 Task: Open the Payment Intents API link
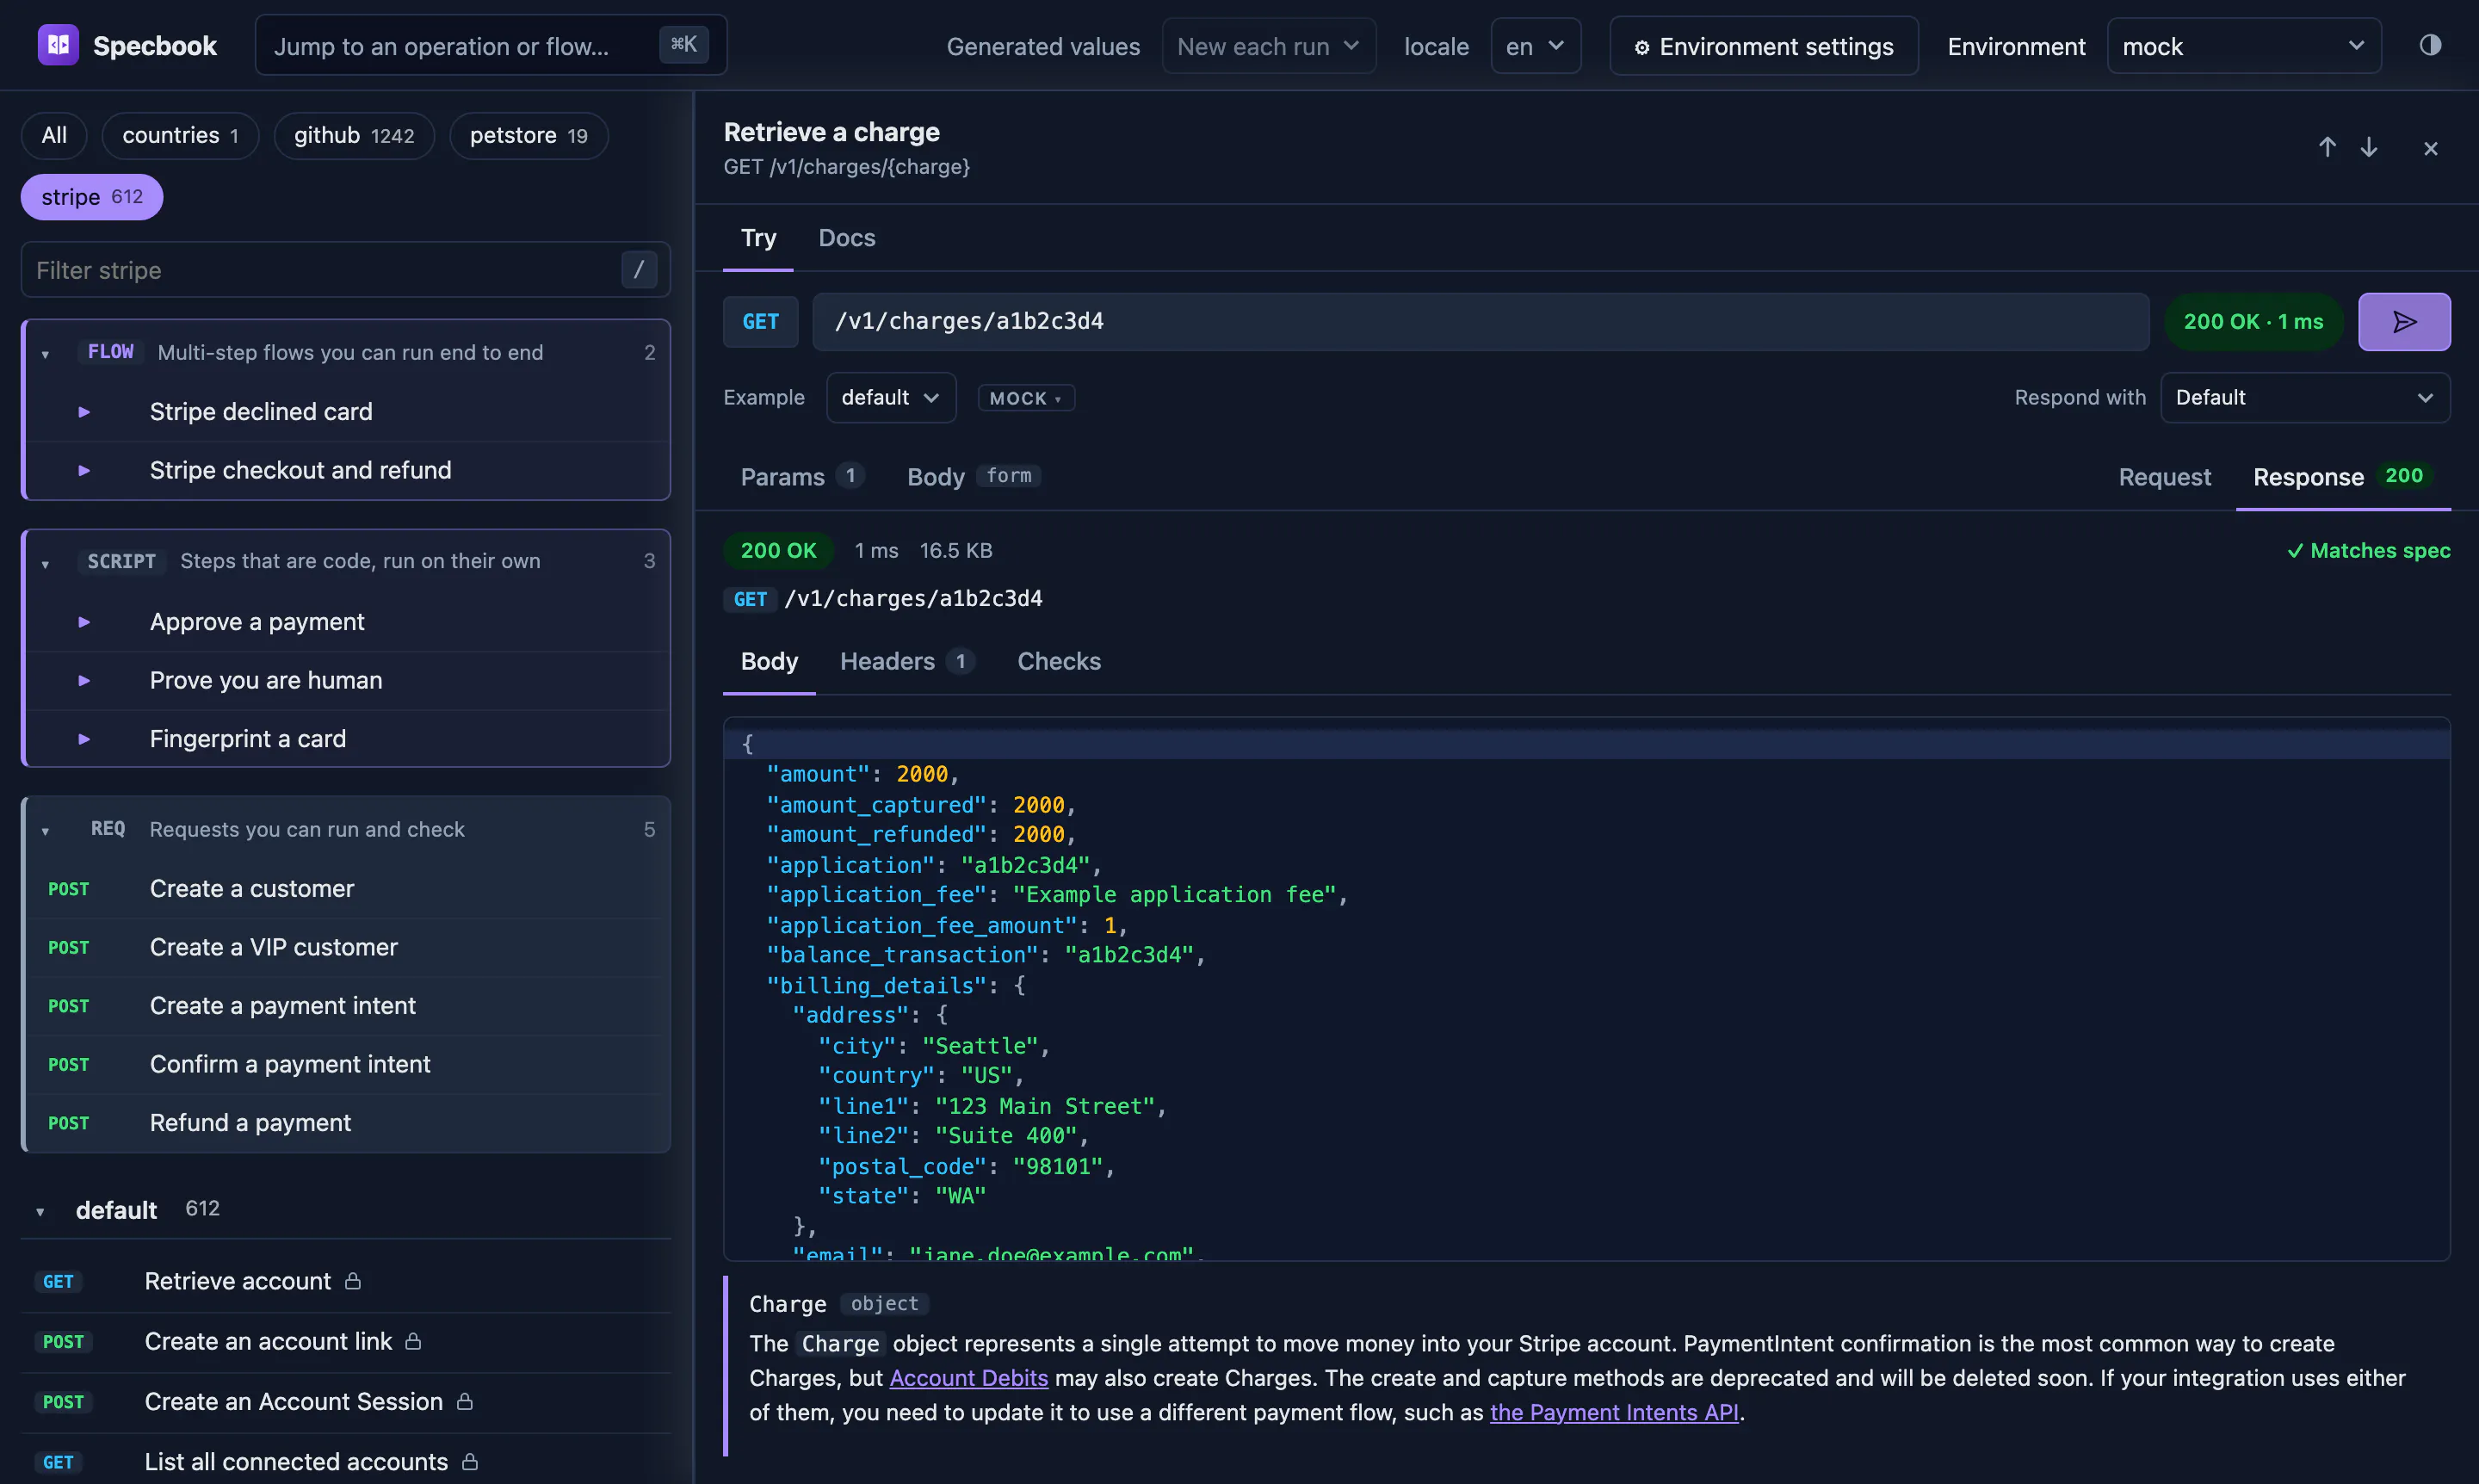coord(1613,1412)
